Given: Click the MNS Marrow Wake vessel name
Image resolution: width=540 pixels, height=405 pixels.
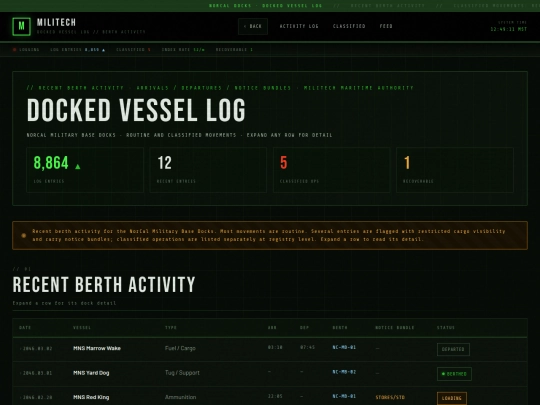Looking at the screenshot, I should 97,348.
